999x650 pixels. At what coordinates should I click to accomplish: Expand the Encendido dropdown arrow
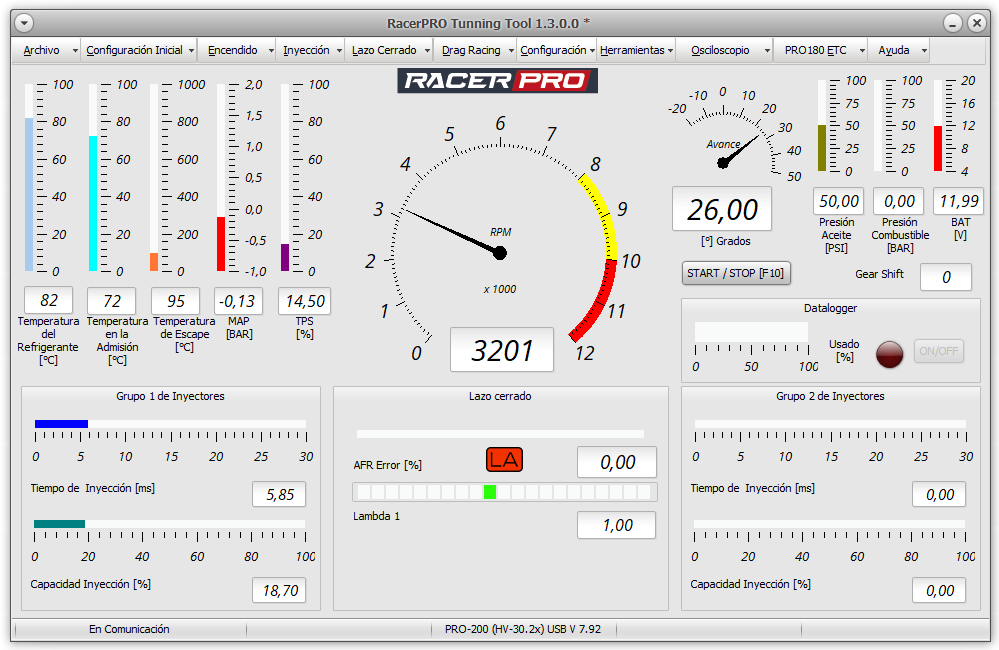point(271,50)
